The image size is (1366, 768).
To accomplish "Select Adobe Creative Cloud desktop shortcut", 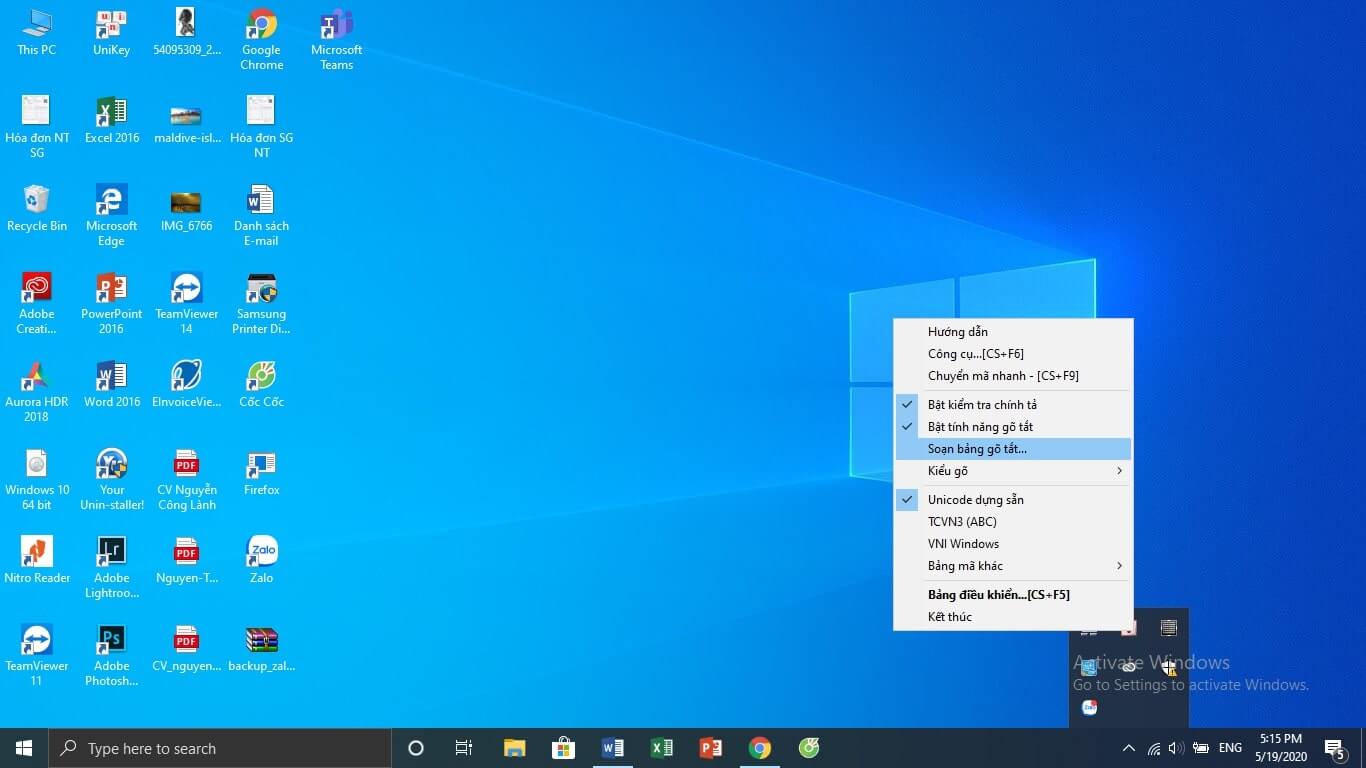I will pos(37,304).
